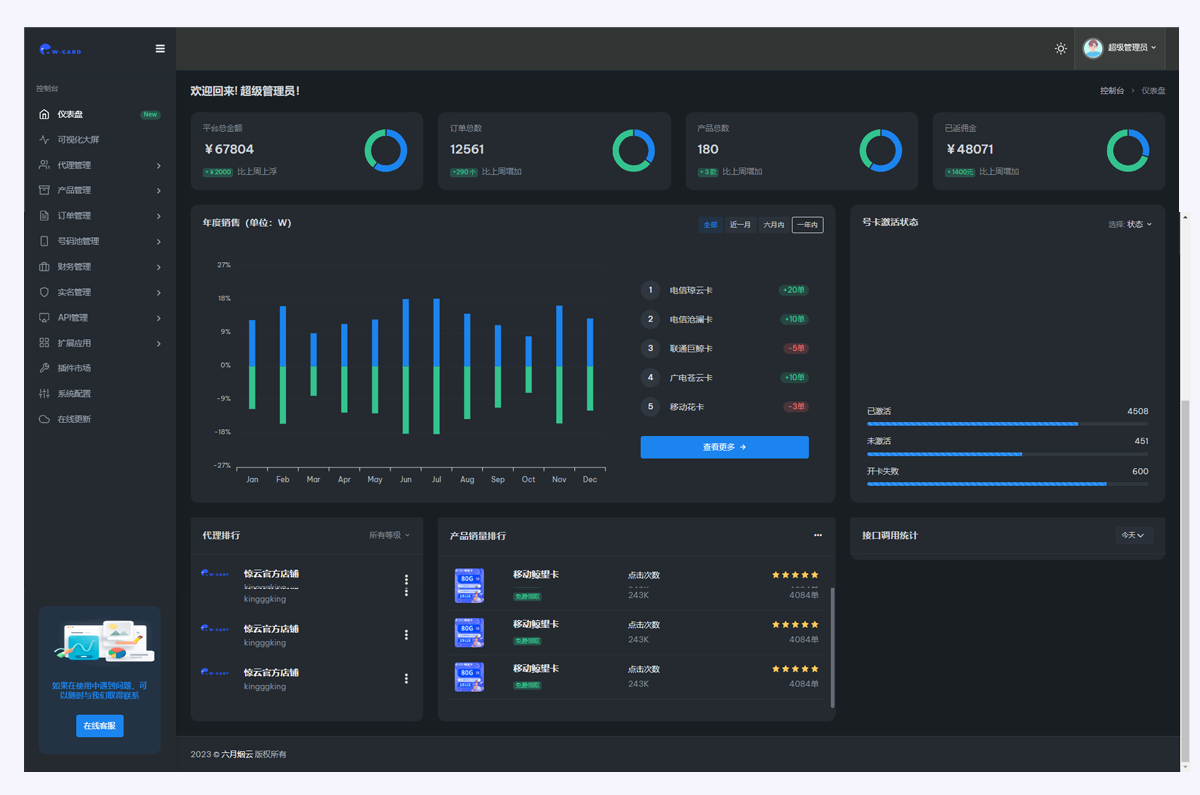1200x795 pixels.
Task: Click the 实名管理 shield icon
Action: pyautogui.click(x=44, y=292)
